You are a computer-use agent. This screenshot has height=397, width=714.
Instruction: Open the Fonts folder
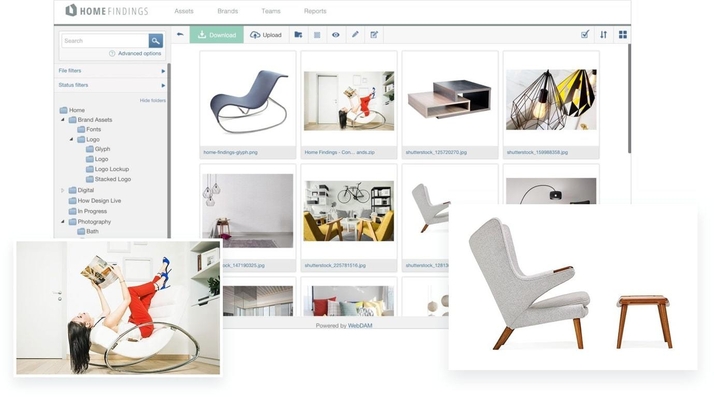coord(89,129)
